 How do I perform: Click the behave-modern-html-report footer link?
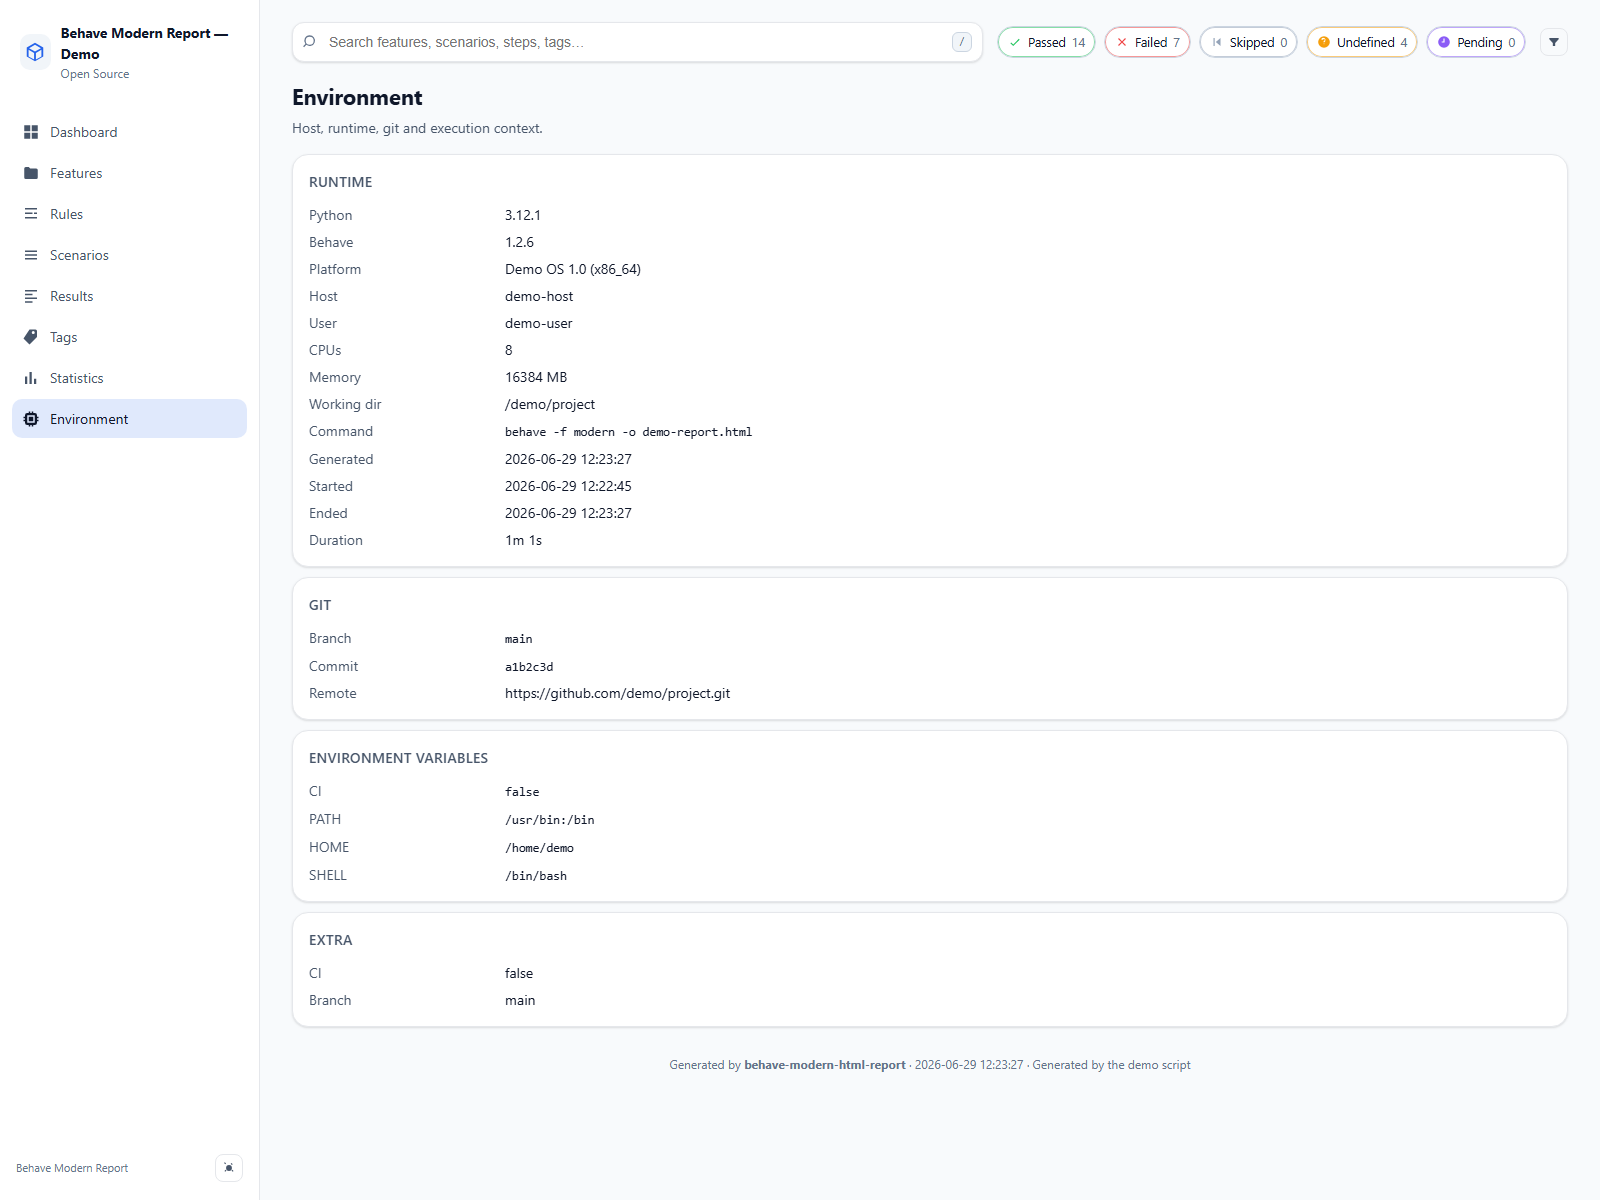tap(825, 1065)
